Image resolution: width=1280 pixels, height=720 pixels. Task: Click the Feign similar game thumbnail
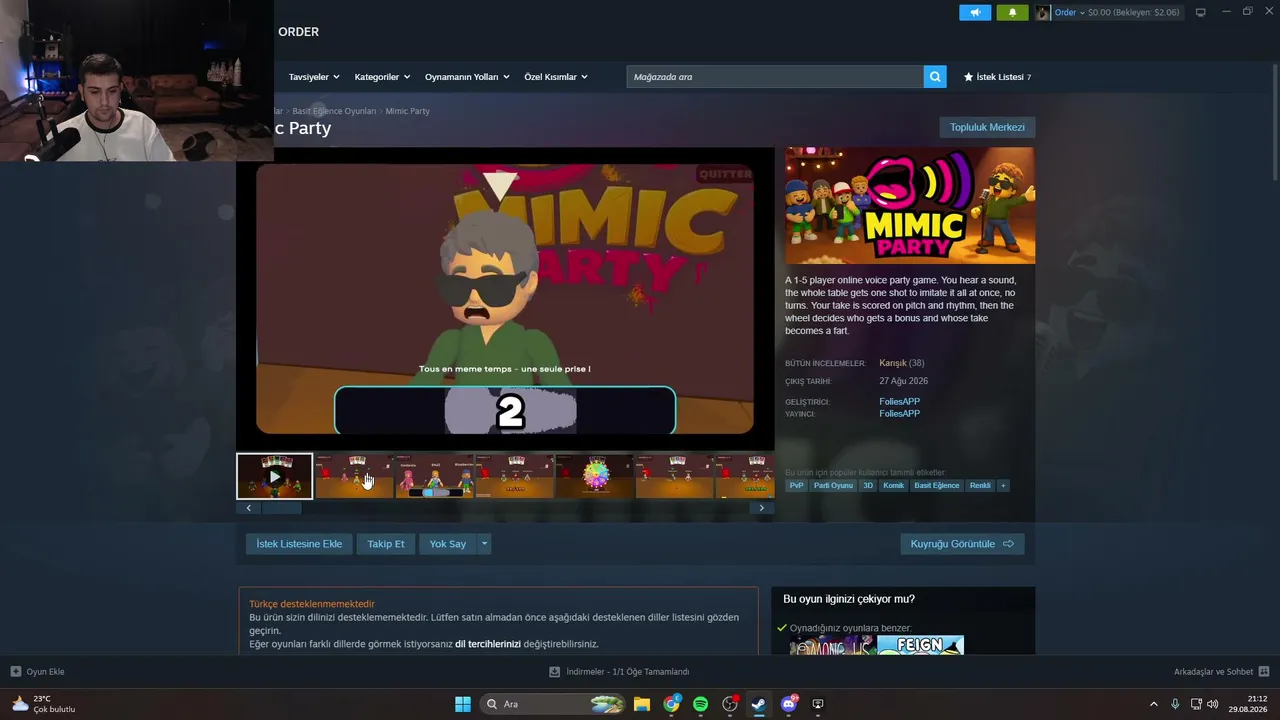click(920, 646)
